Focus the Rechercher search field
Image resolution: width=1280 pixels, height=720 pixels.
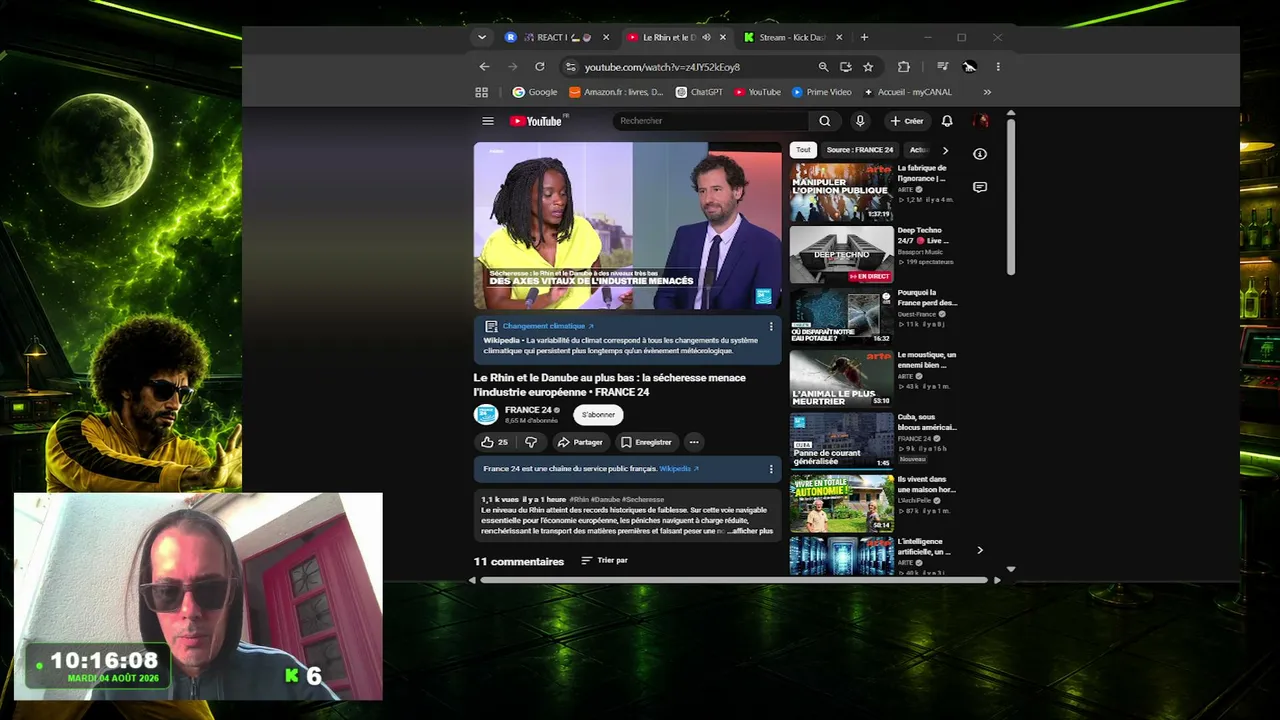point(711,121)
